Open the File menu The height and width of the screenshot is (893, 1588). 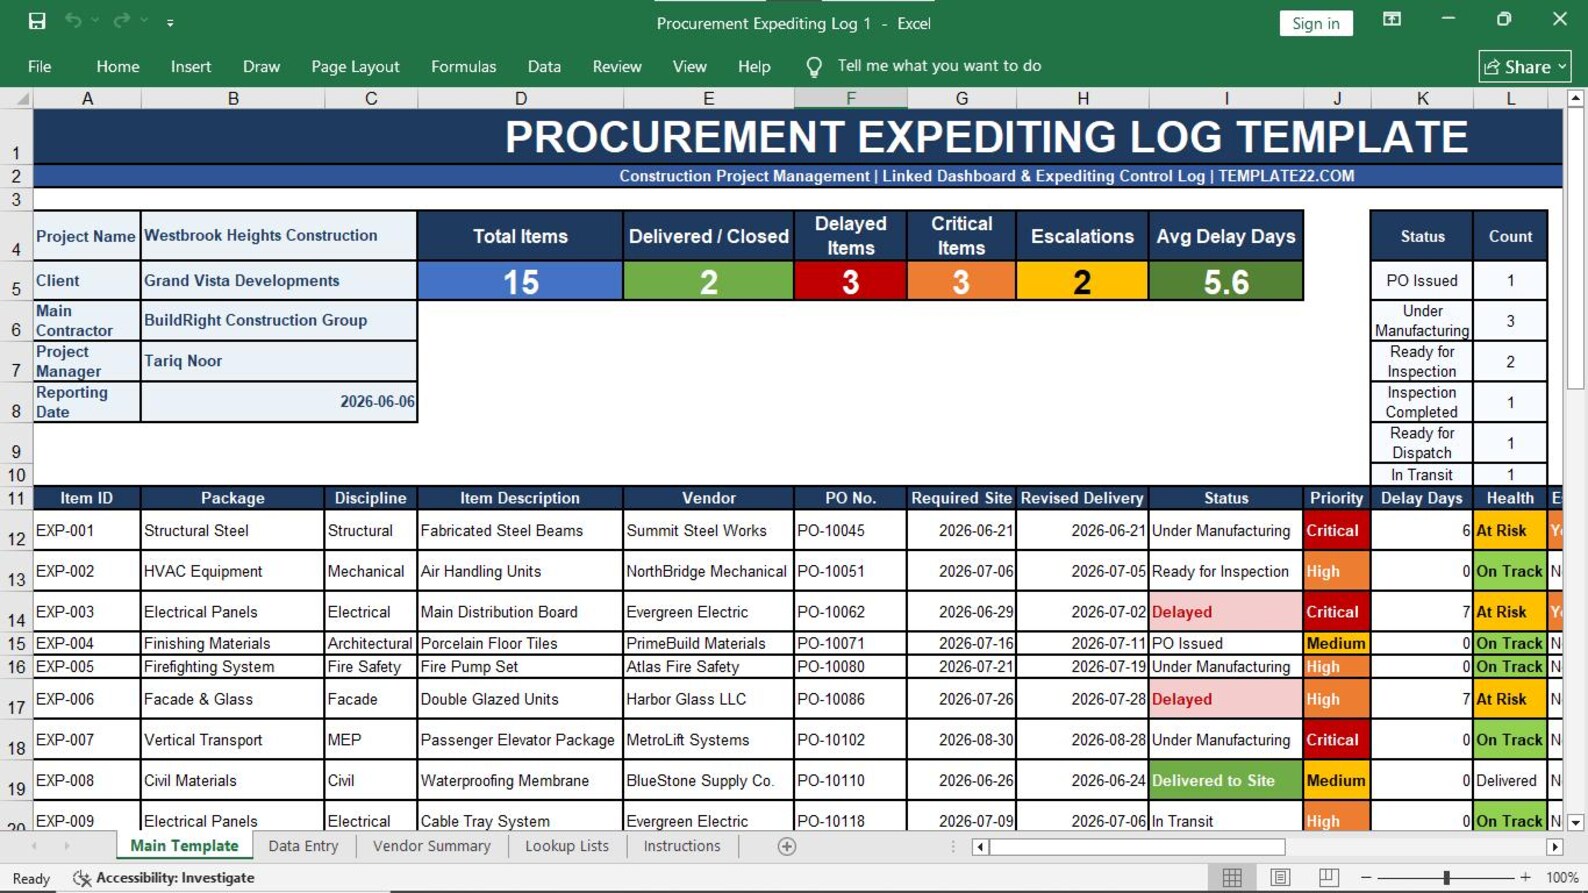pos(40,67)
